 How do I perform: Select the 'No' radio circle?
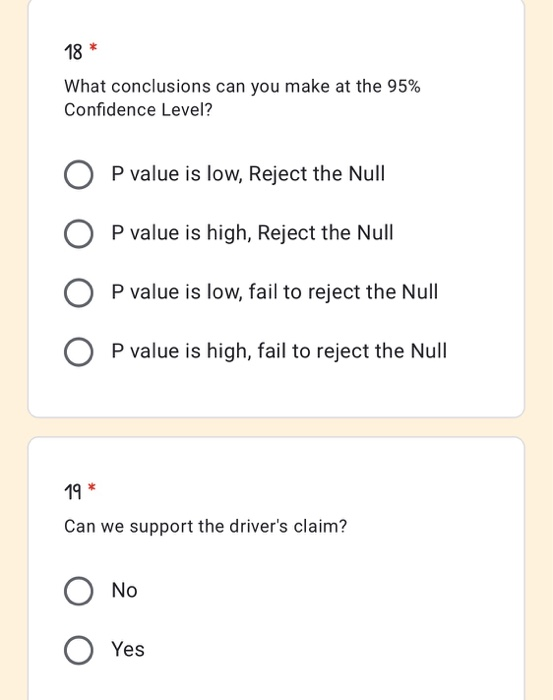click(79, 591)
